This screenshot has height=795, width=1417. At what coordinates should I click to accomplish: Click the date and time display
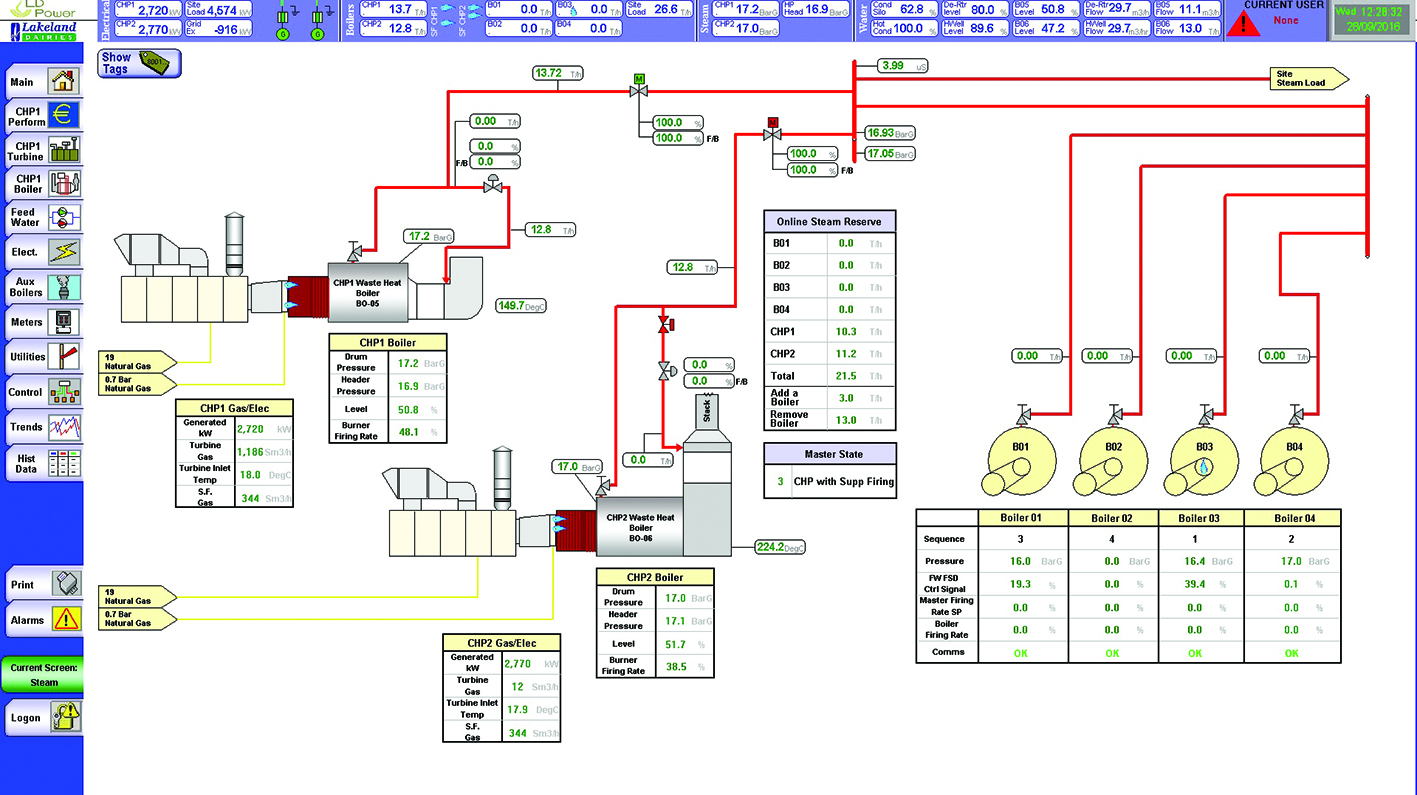pos(1371,20)
